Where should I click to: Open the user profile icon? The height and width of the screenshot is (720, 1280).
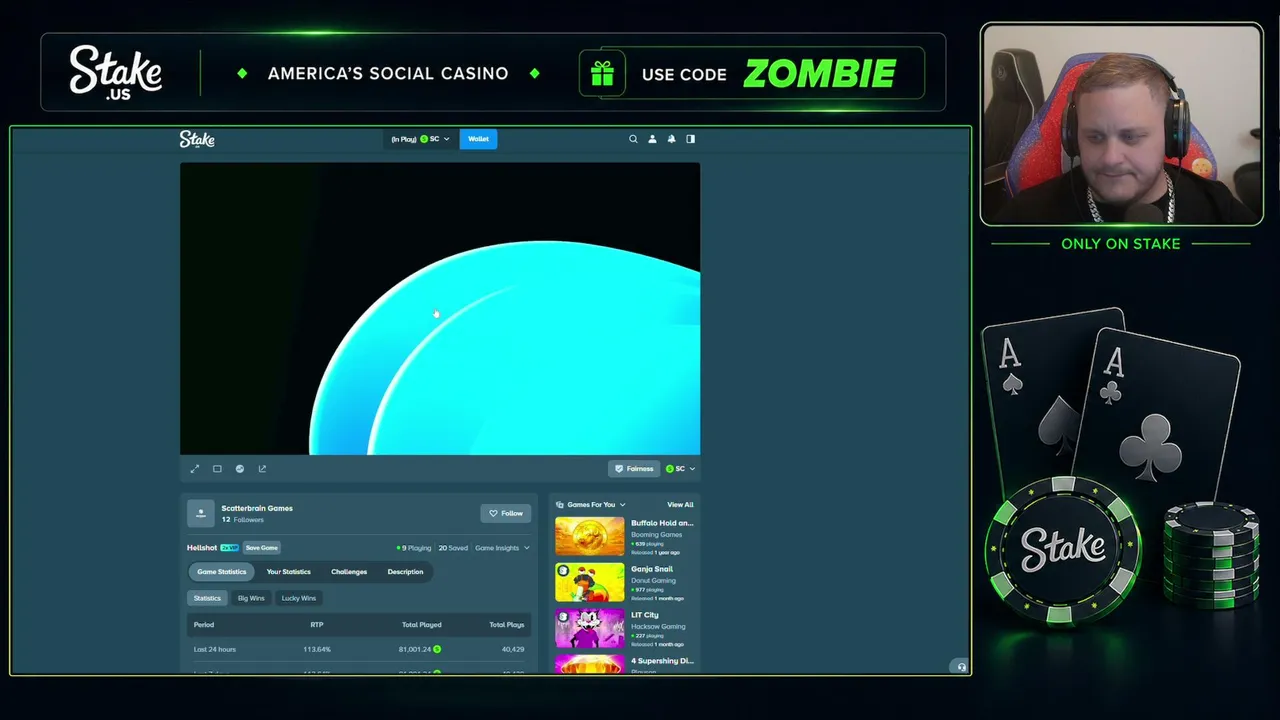[x=652, y=139]
